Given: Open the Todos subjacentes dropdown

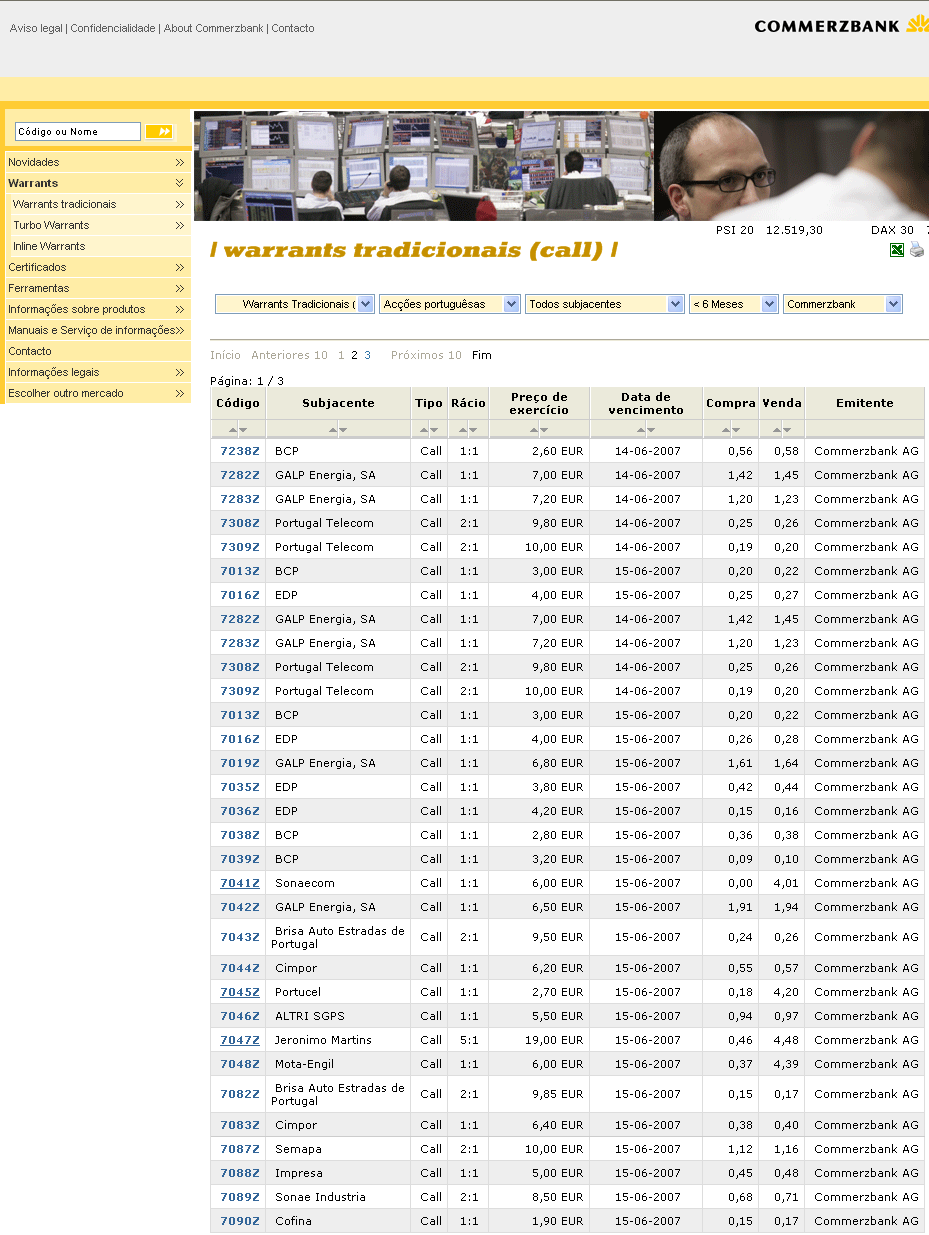Looking at the screenshot, I should click(x=605, y=304).
